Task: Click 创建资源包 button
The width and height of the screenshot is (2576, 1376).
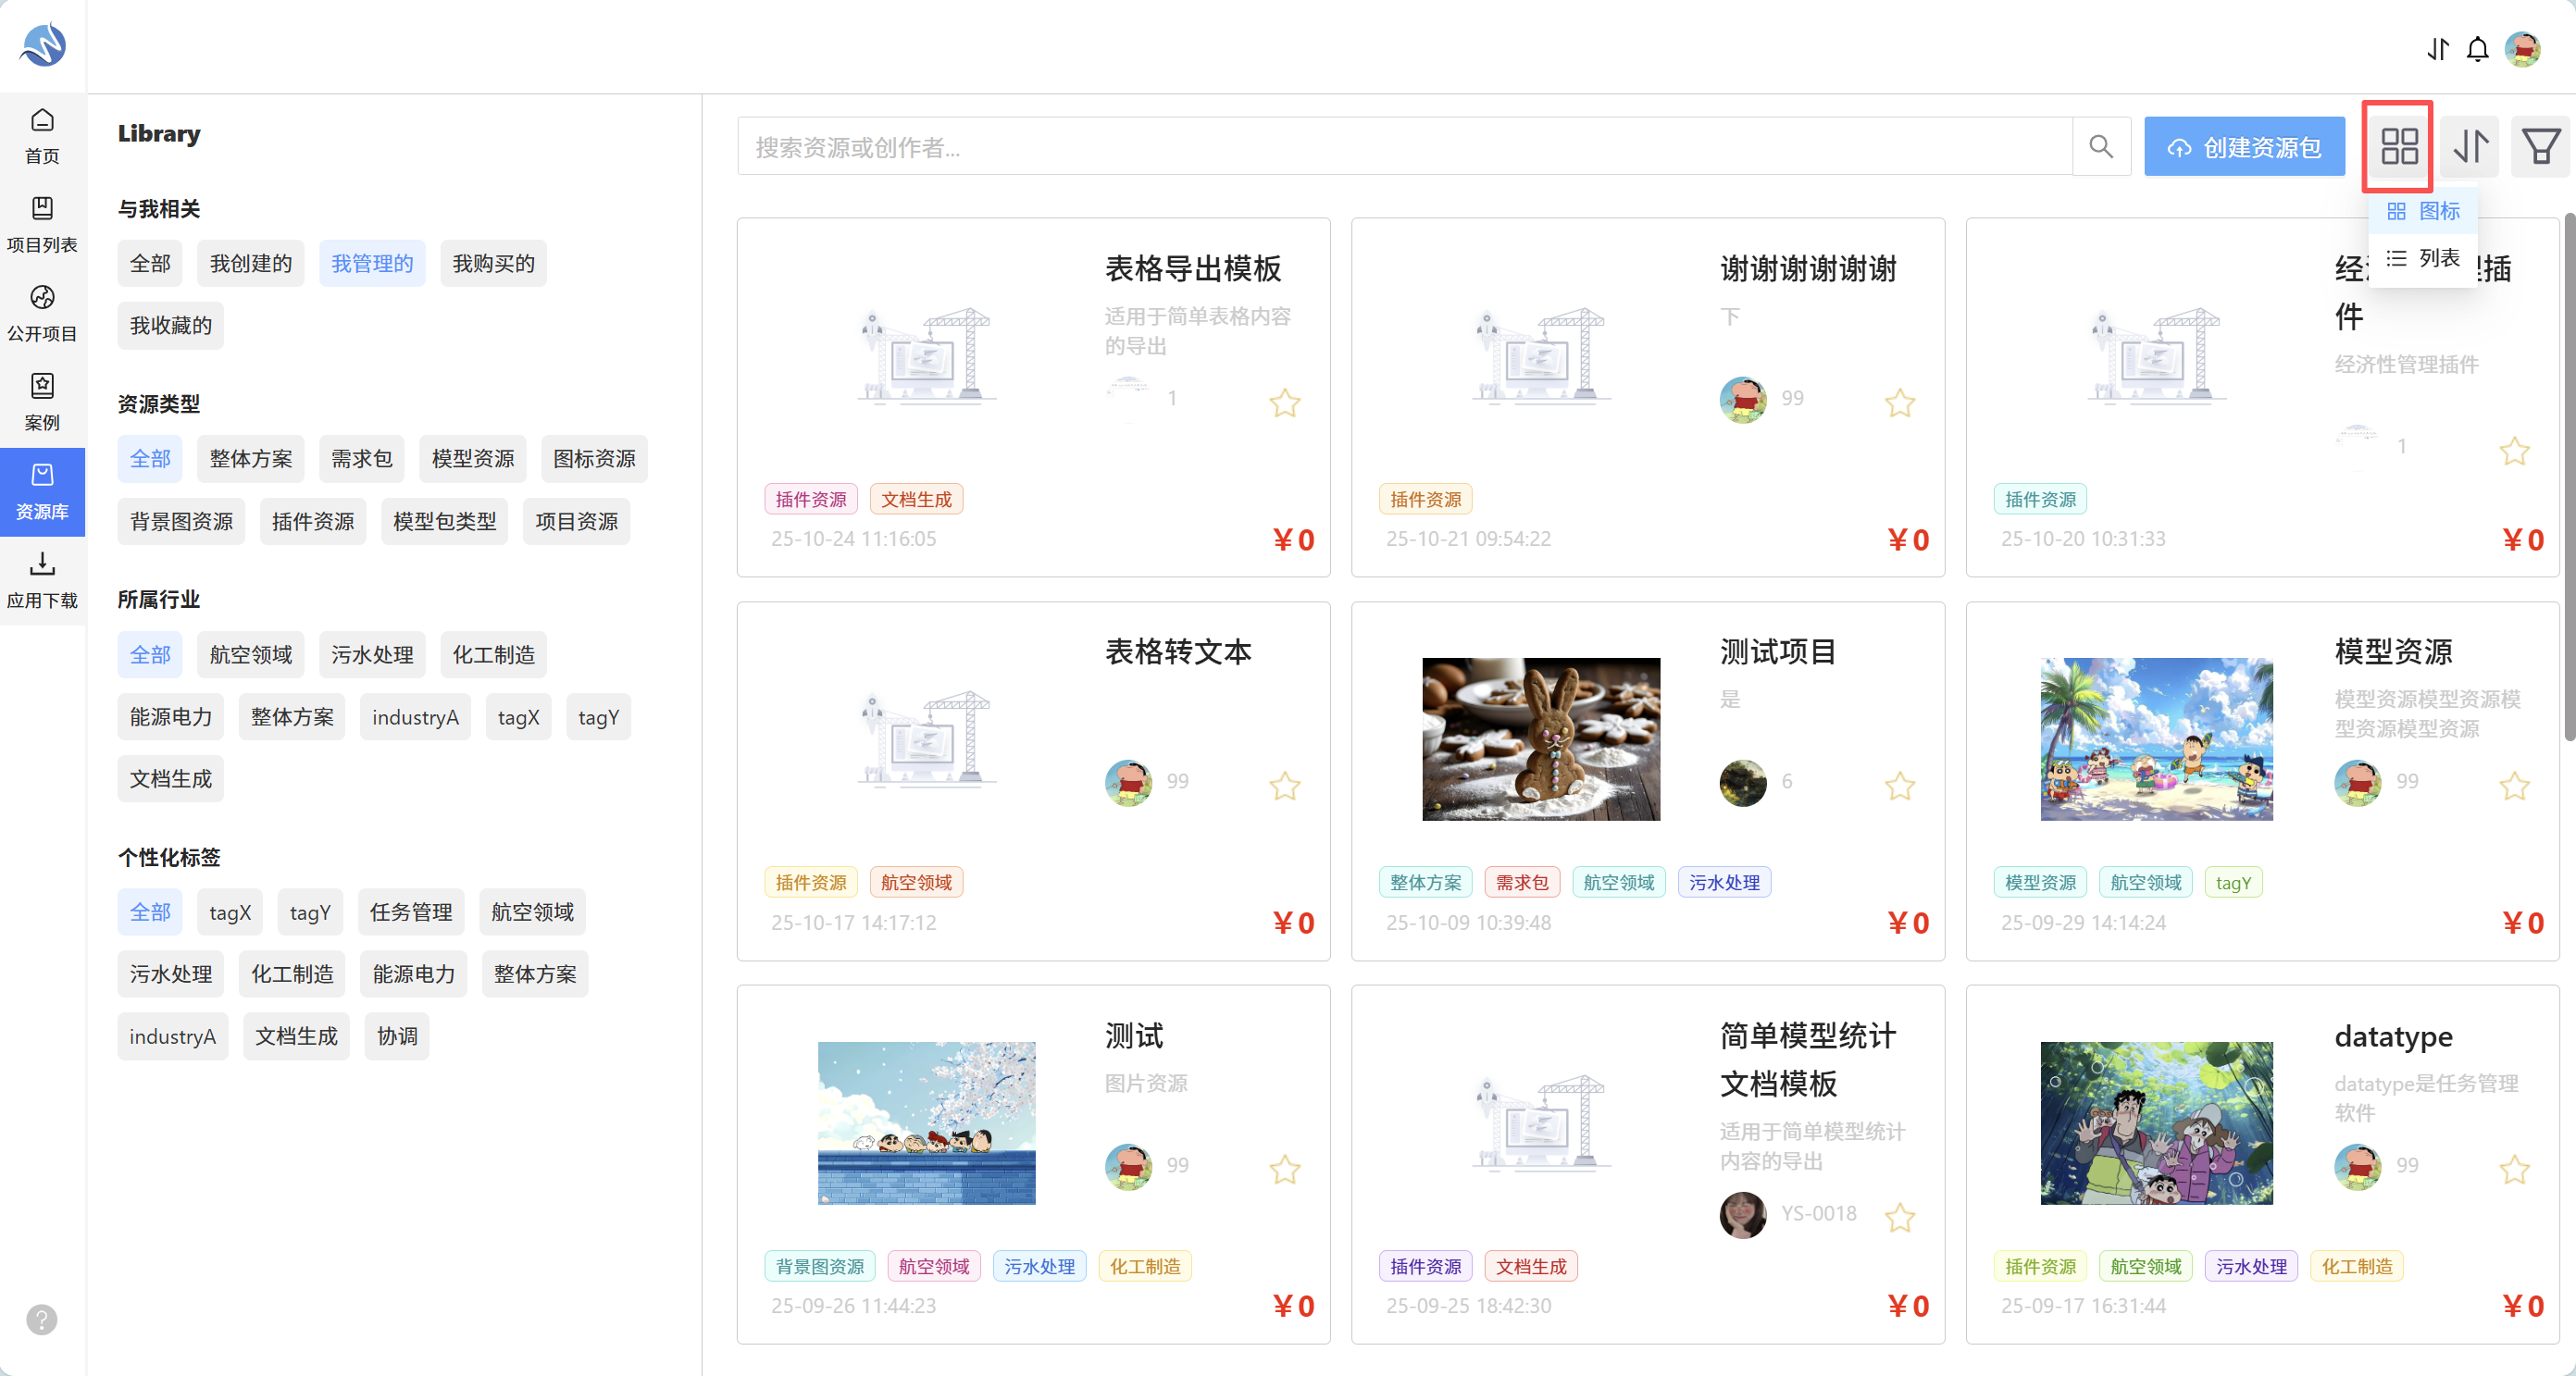Action: coord(2244,147)
